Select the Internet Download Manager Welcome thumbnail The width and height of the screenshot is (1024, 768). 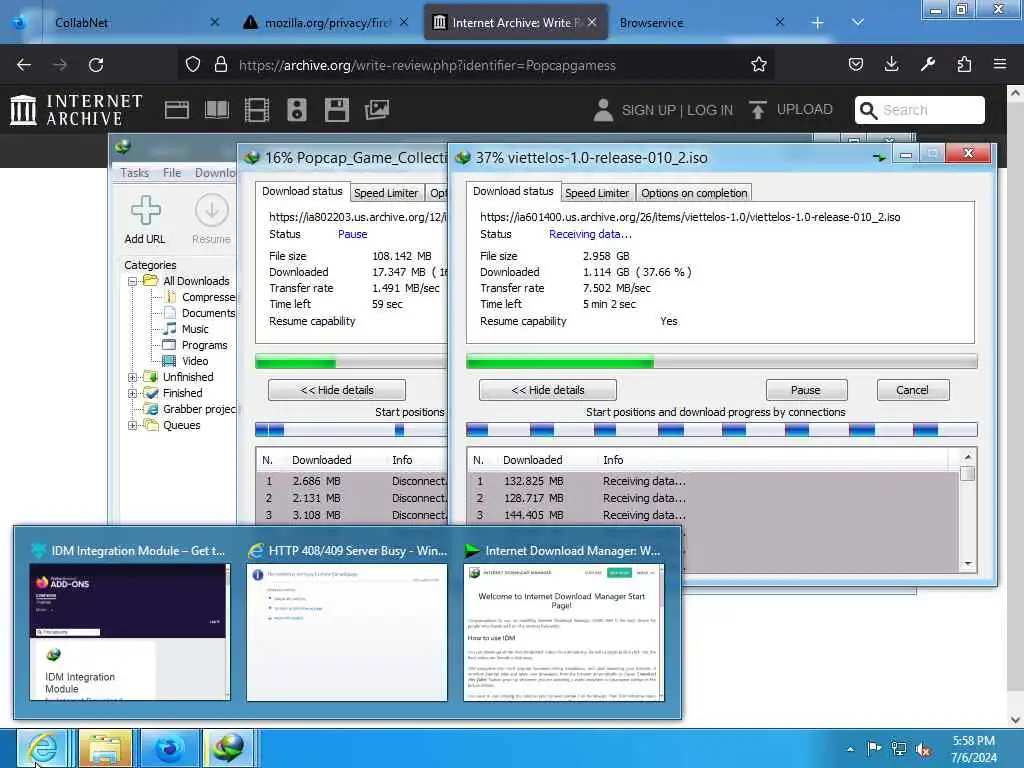click(x=564, y=623)
